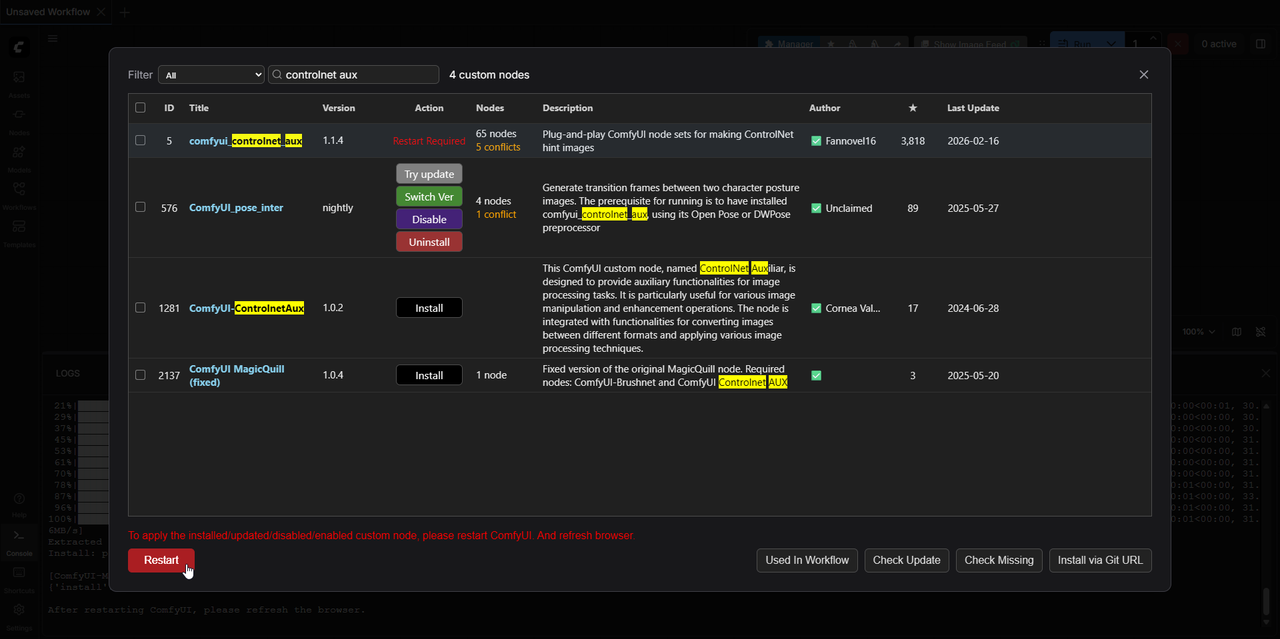Open the 100% zoom dropdown
The width and height of the screenshot is (1280, 639).
[1199, 332]
